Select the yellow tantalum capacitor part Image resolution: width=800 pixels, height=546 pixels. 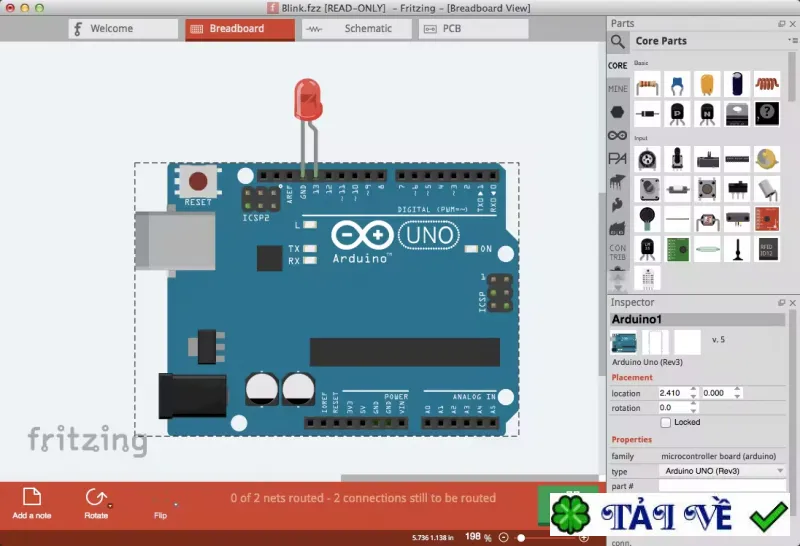click(x=707, y=85)
